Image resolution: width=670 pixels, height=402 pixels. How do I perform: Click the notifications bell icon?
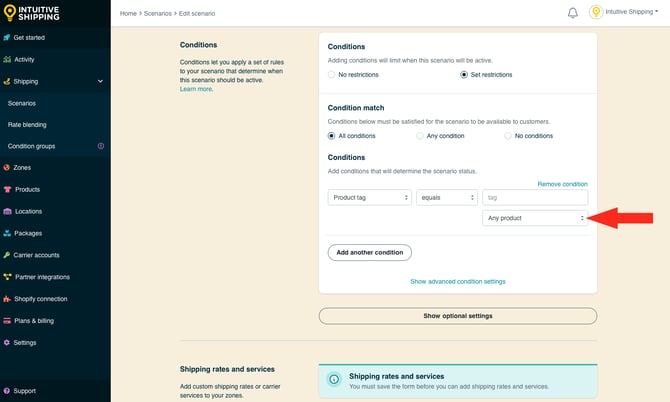click(x=572, y=13)
